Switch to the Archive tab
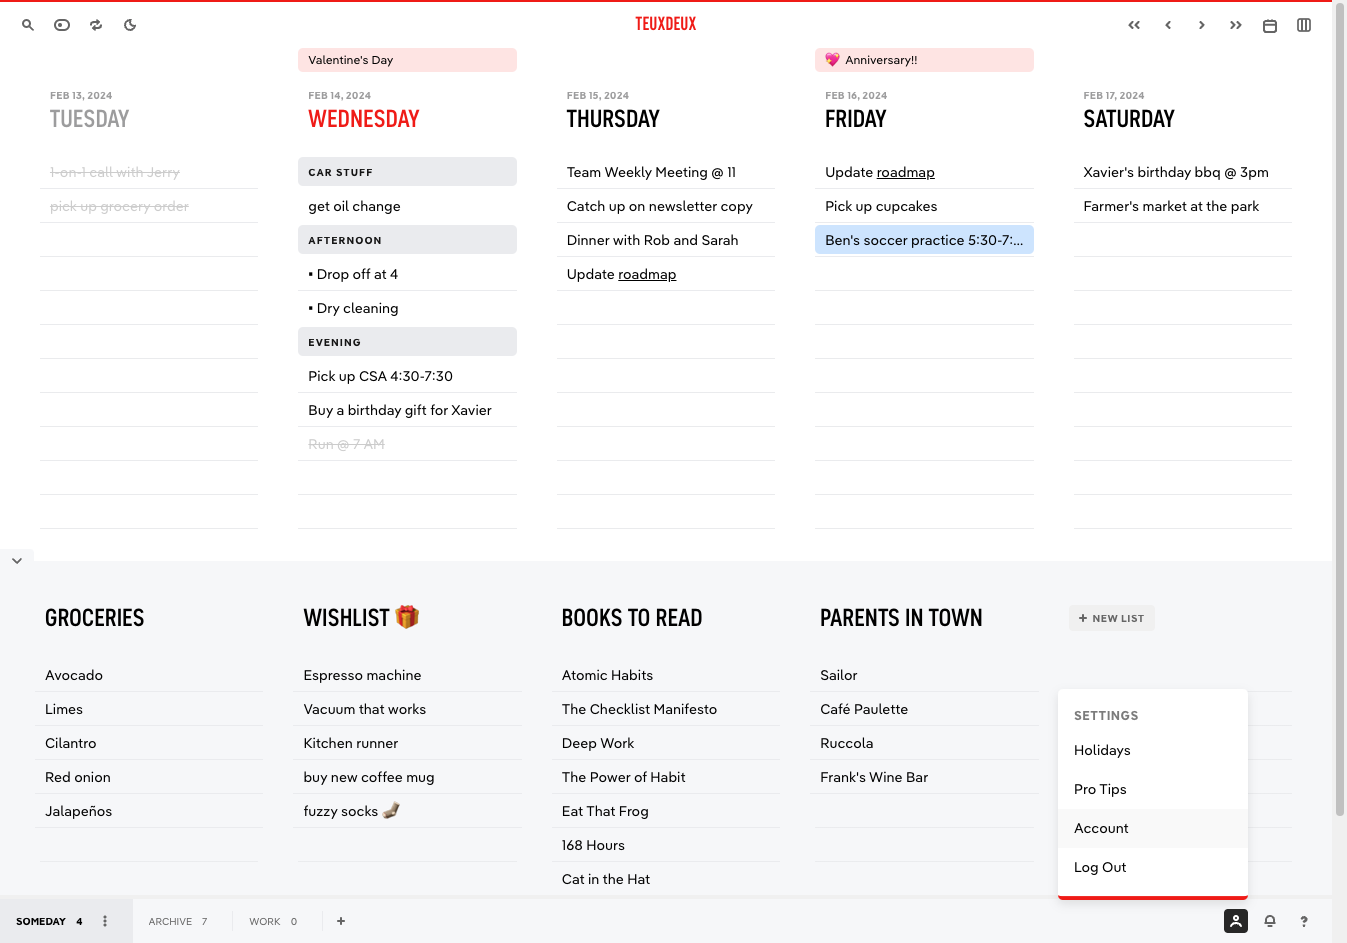The image size is (1347, 943). click(x=178, y=921)
